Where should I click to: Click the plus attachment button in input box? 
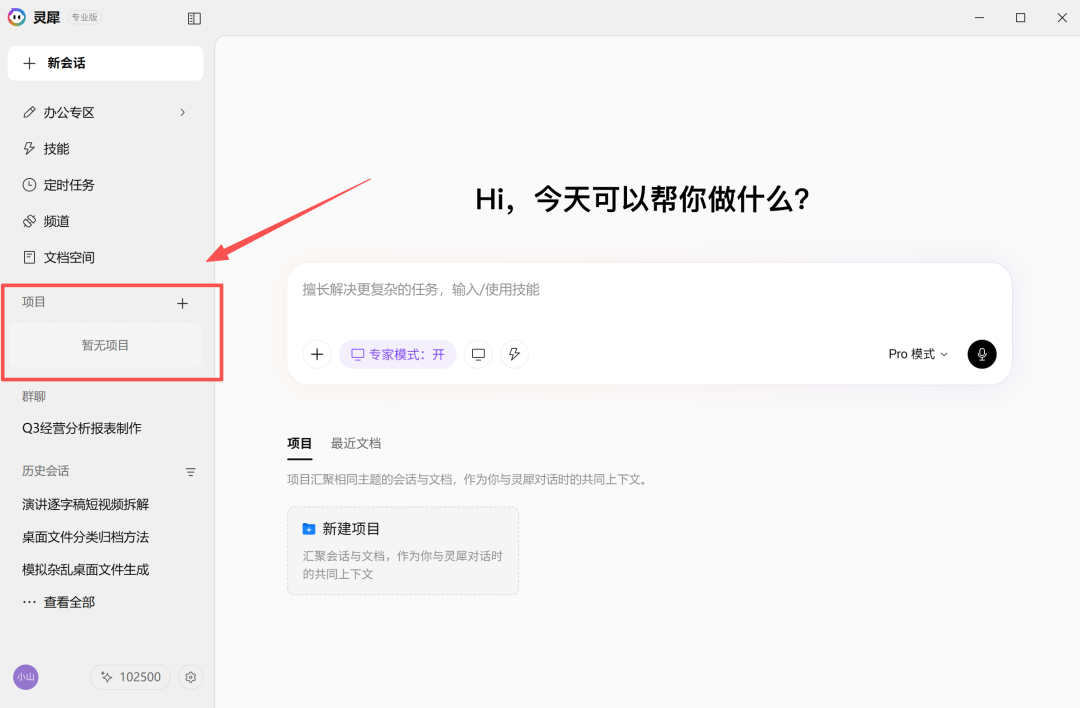click(x=317, y=354)
